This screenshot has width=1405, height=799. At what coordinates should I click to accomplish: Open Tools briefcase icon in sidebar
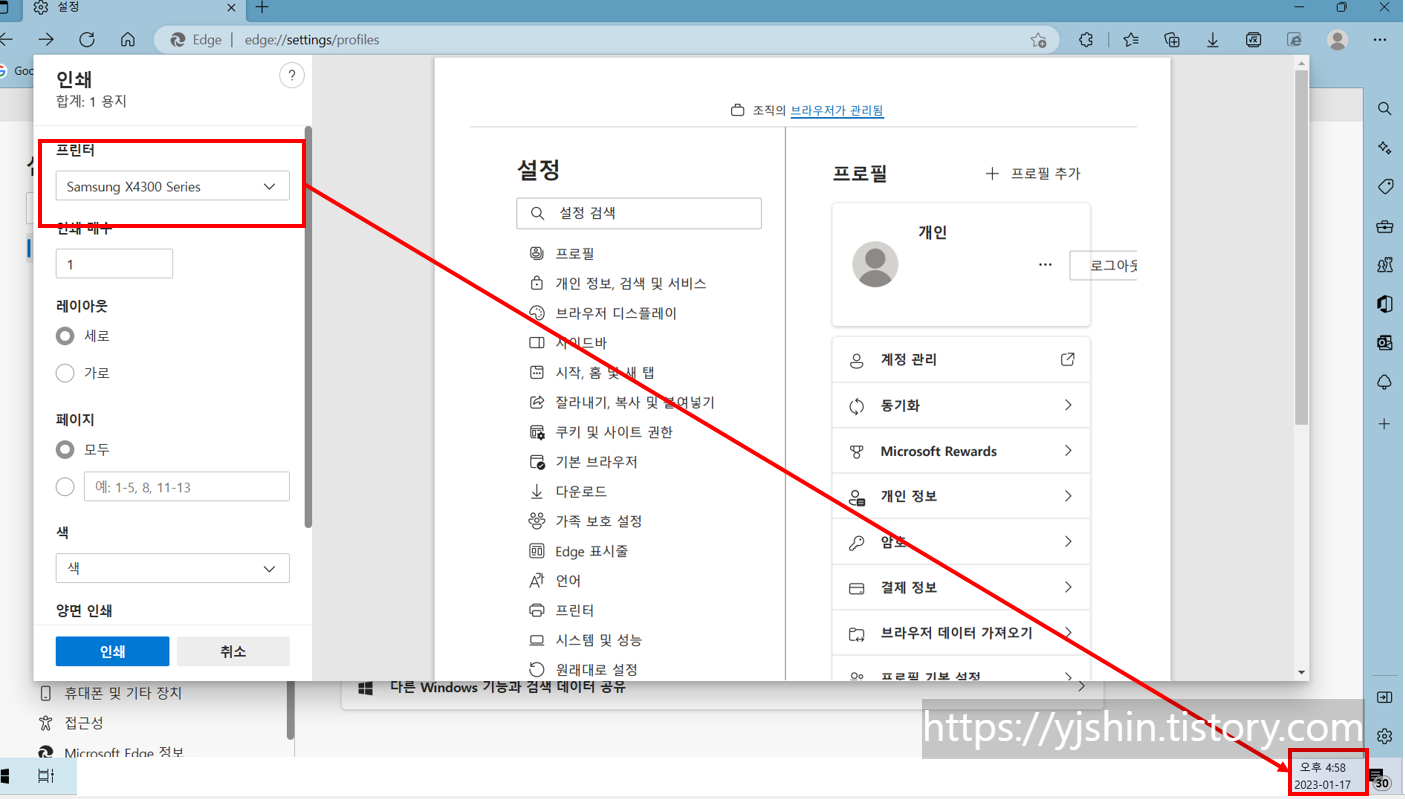coord(1385,226)
